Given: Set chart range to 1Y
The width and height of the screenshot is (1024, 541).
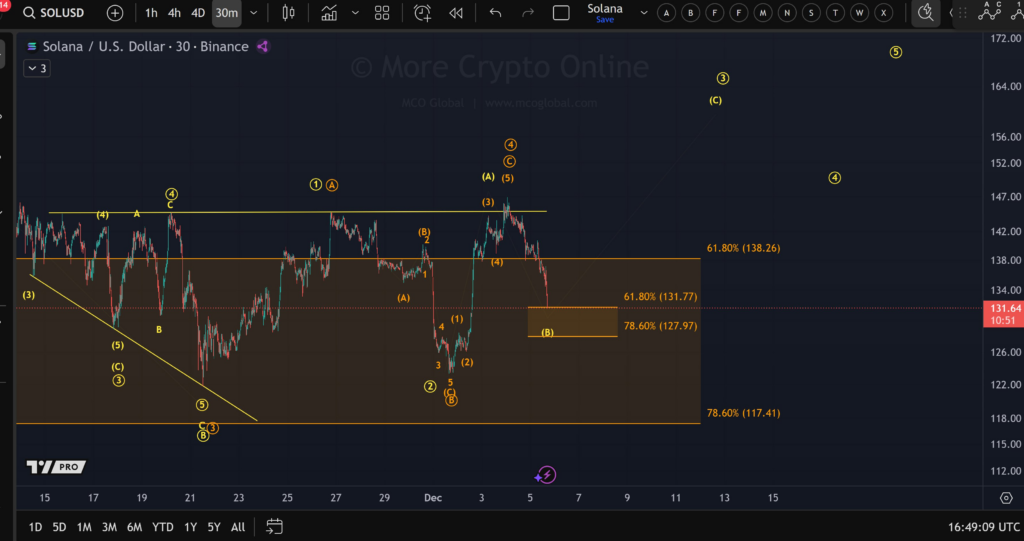Looking at the screenshot, I should coord(190,527).
